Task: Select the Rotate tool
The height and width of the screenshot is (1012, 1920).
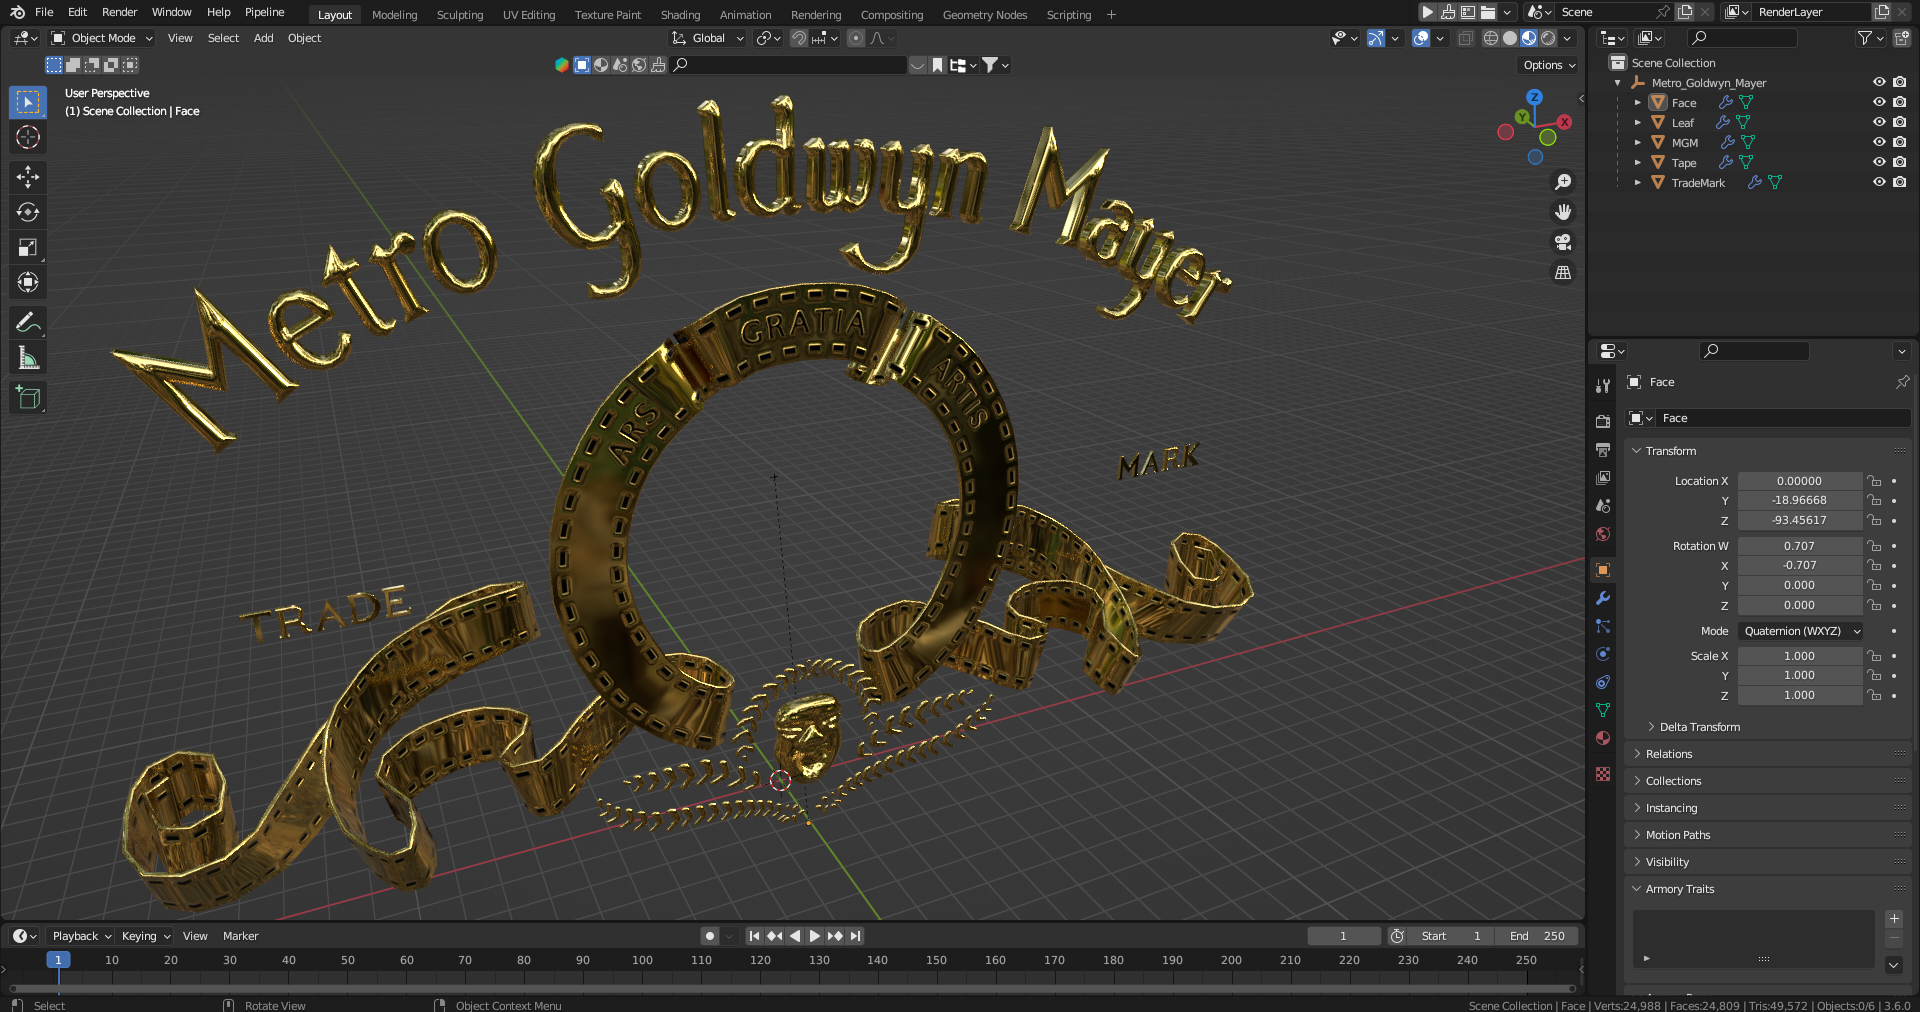Action: pos(28,212)
